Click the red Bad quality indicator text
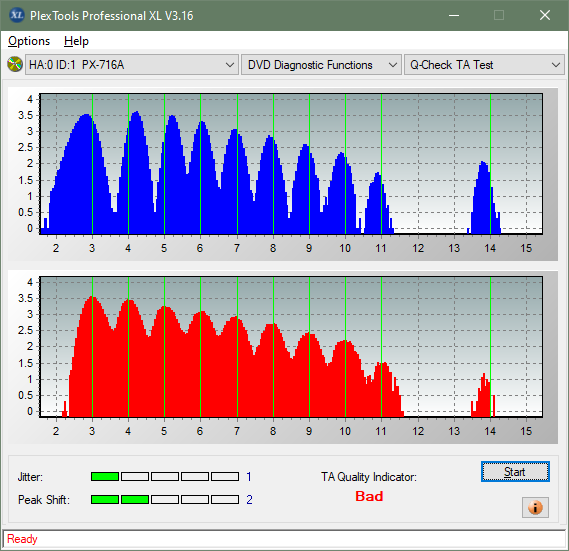 pyautogui.click(x=369, y=496)
